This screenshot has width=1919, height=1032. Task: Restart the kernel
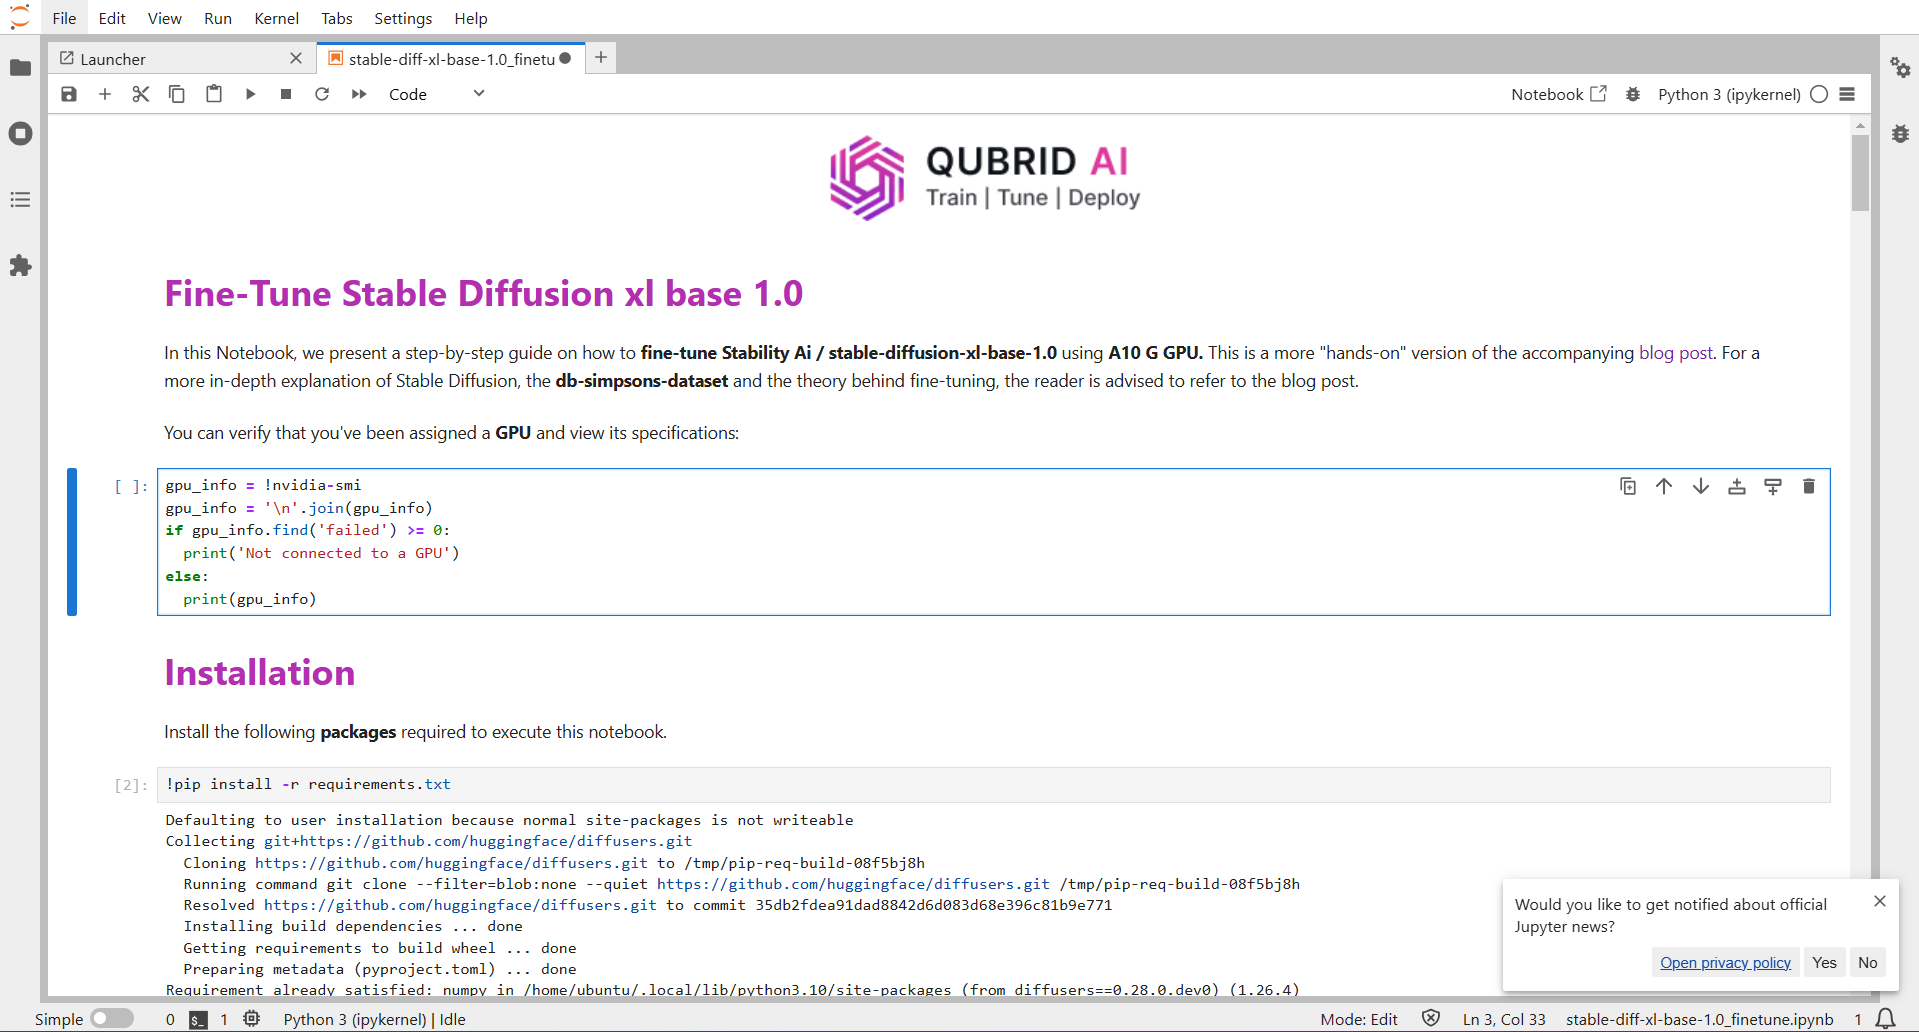click(322, 94)
